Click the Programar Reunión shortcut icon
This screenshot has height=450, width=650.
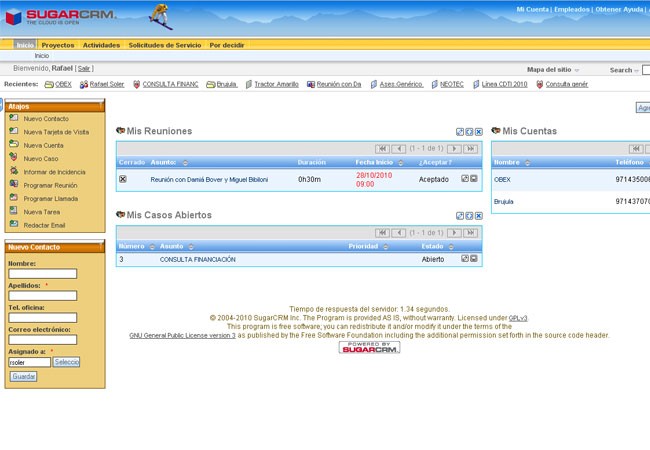coord(14,184)
